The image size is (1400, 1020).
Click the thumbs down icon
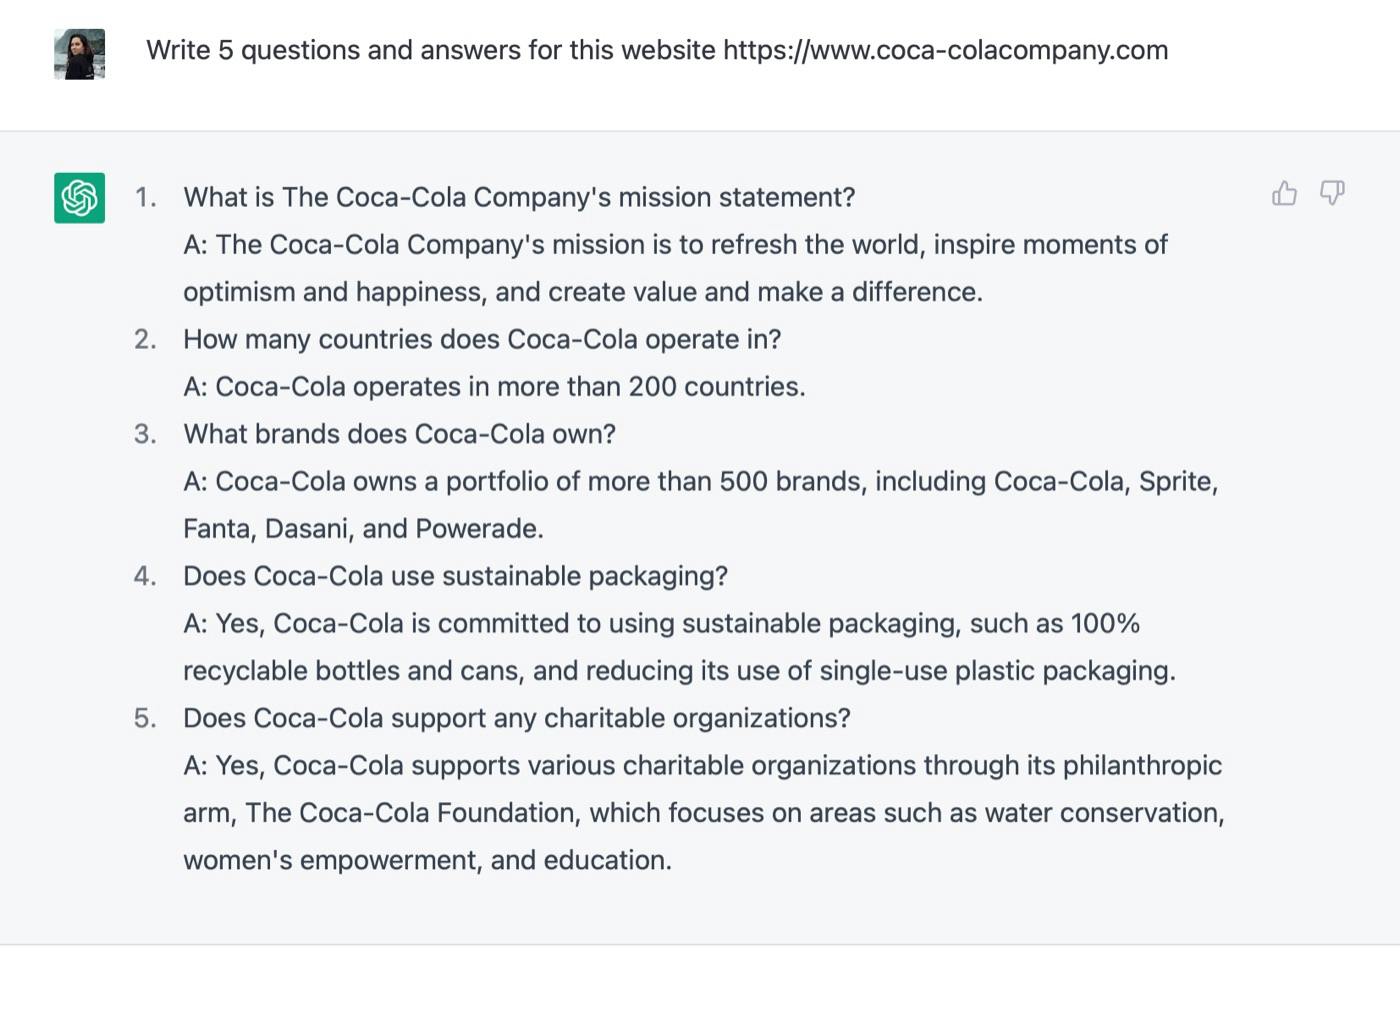click(1332, 192)
